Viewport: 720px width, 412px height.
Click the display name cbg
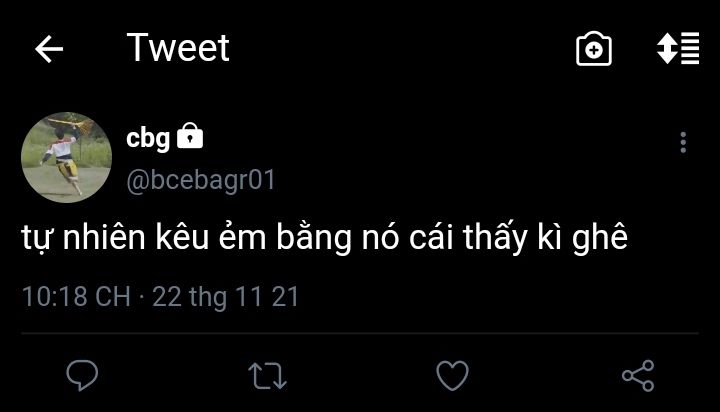148,138
